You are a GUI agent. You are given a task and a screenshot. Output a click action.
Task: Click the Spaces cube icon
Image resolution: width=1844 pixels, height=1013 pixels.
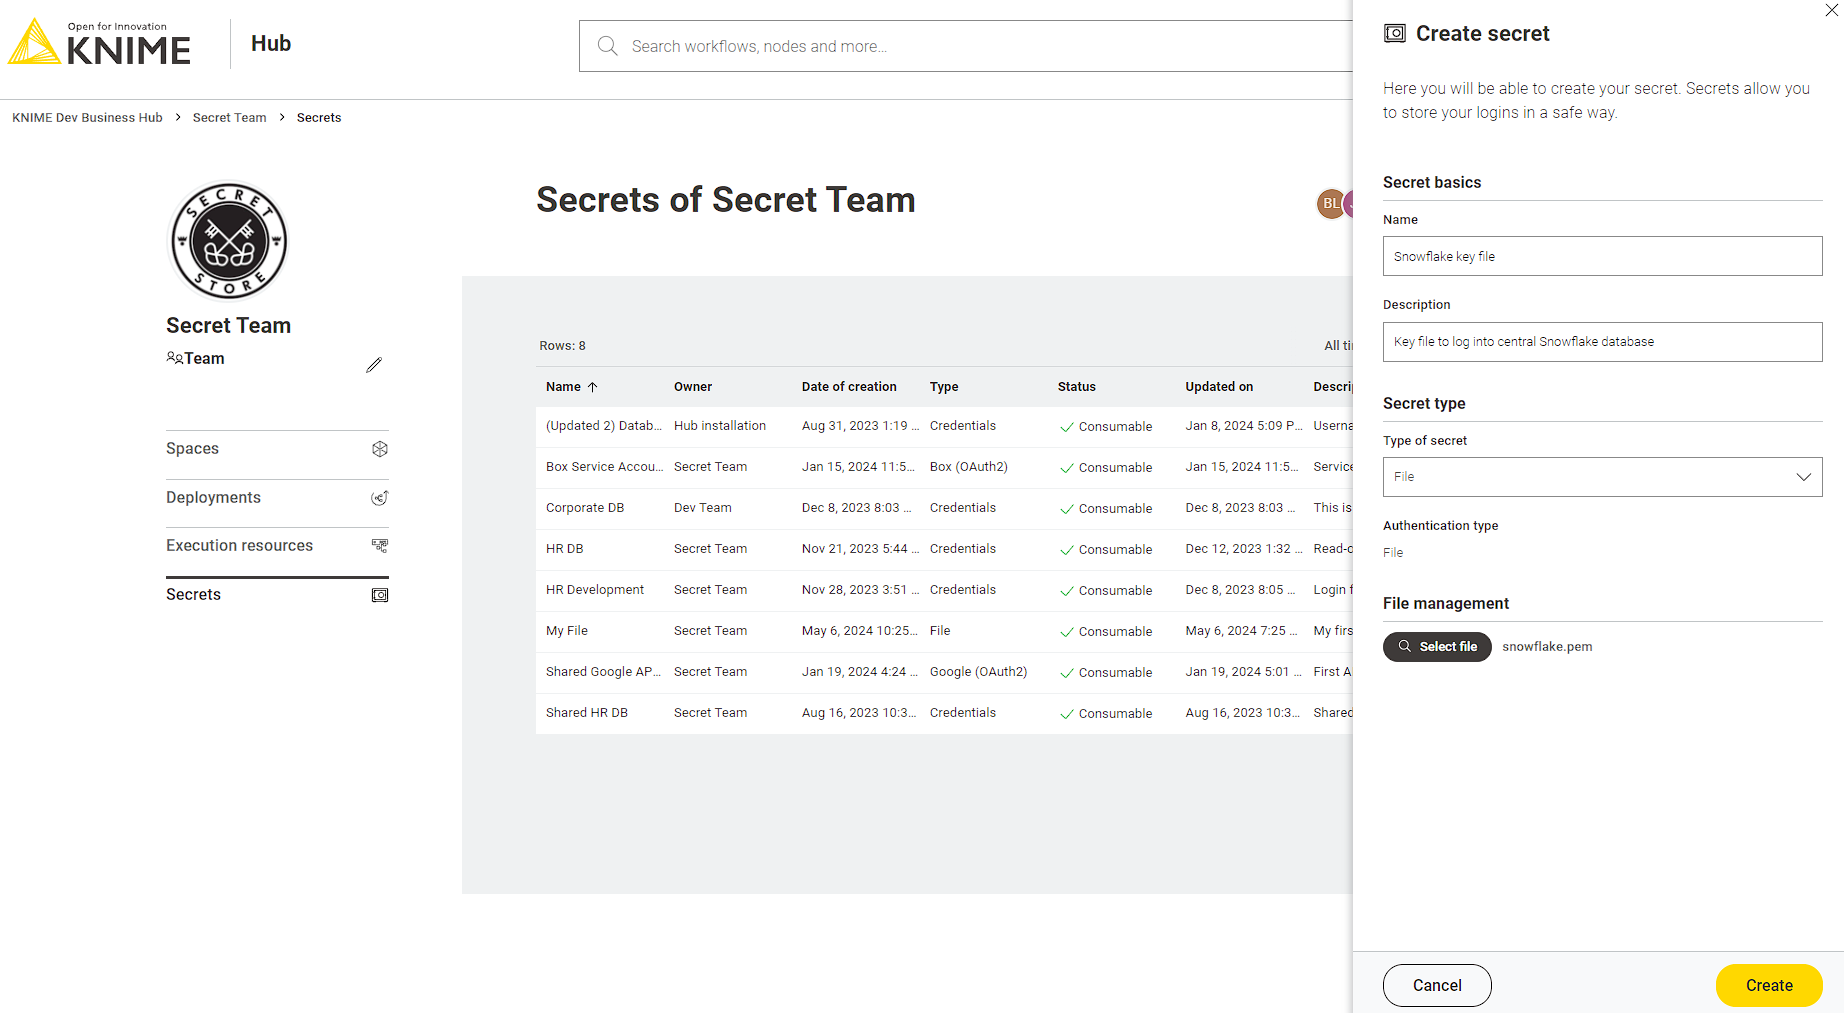[380, 449]
